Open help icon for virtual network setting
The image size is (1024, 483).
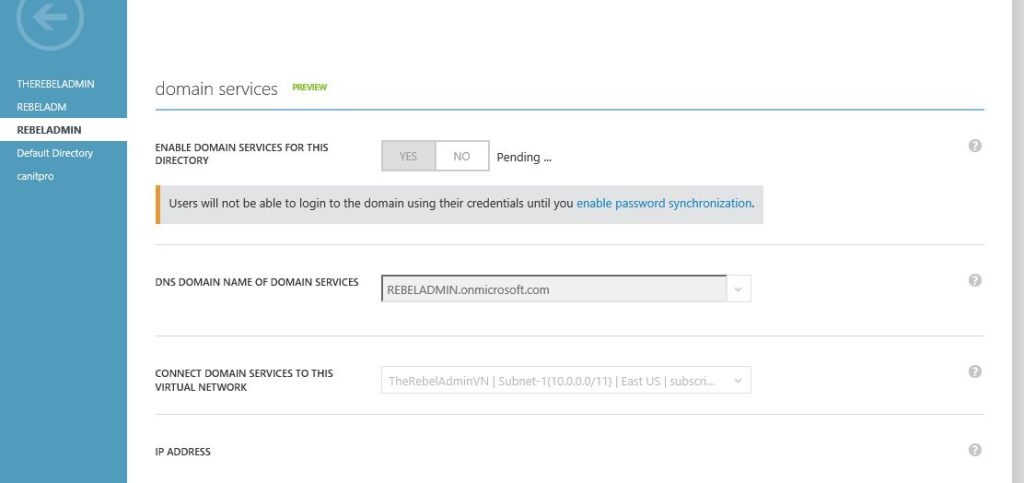pos(975,372)
